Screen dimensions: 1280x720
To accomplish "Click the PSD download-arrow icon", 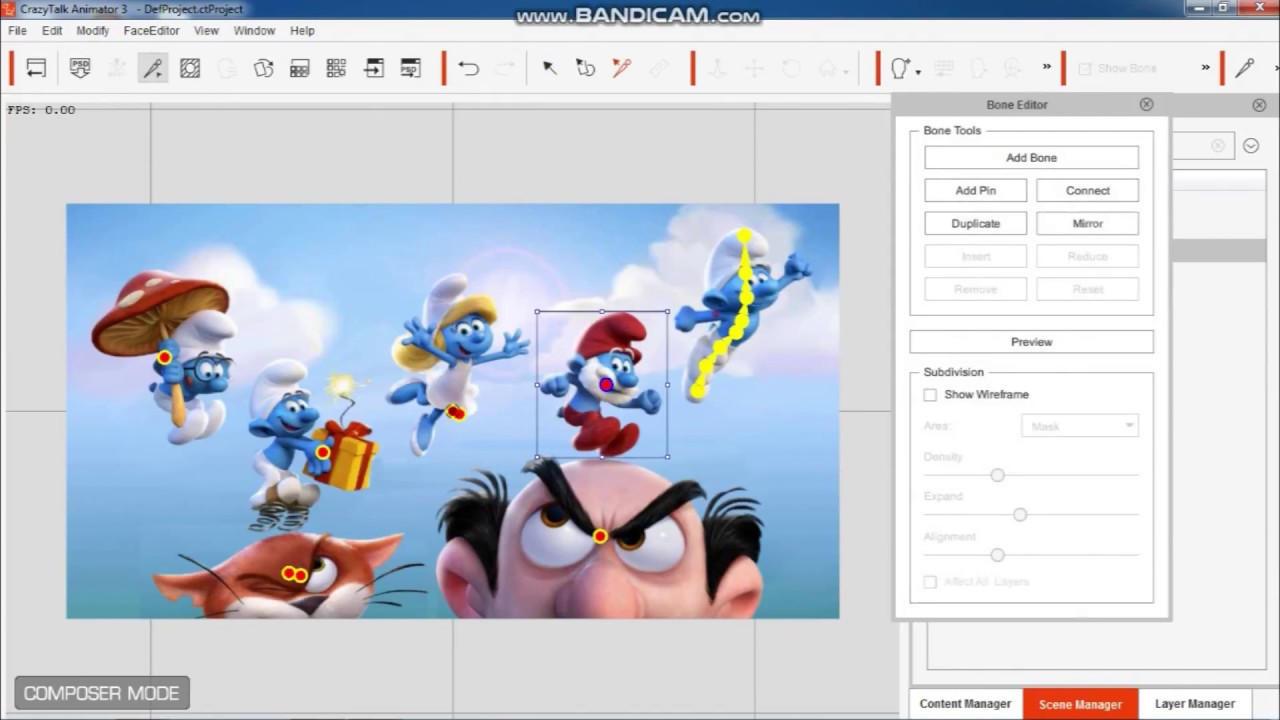I will pos(80,68).
